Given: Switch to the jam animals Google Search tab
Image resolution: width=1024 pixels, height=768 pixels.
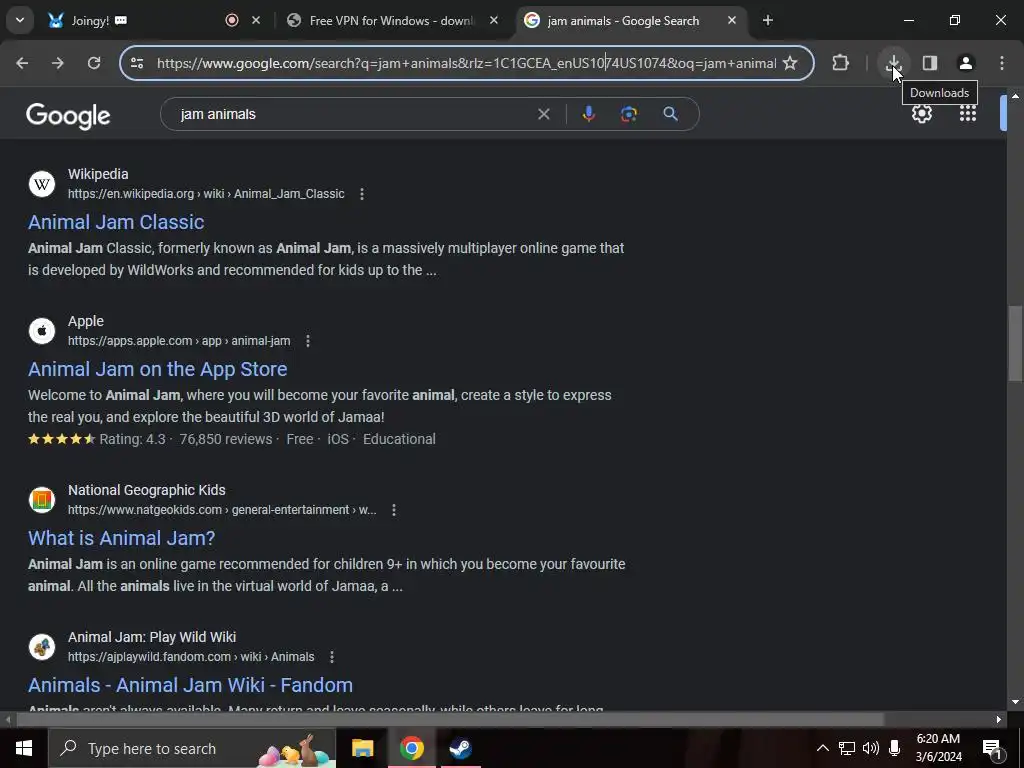Looking at the screenshot, I should (x=623, y=20).
